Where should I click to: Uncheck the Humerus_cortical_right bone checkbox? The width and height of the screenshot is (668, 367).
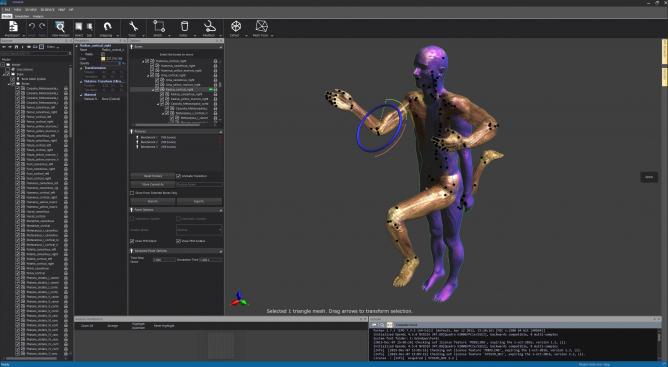[147, 61]
